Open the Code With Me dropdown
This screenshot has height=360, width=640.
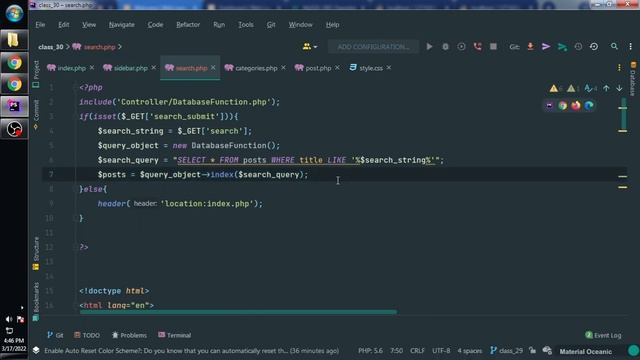(310, 47)
